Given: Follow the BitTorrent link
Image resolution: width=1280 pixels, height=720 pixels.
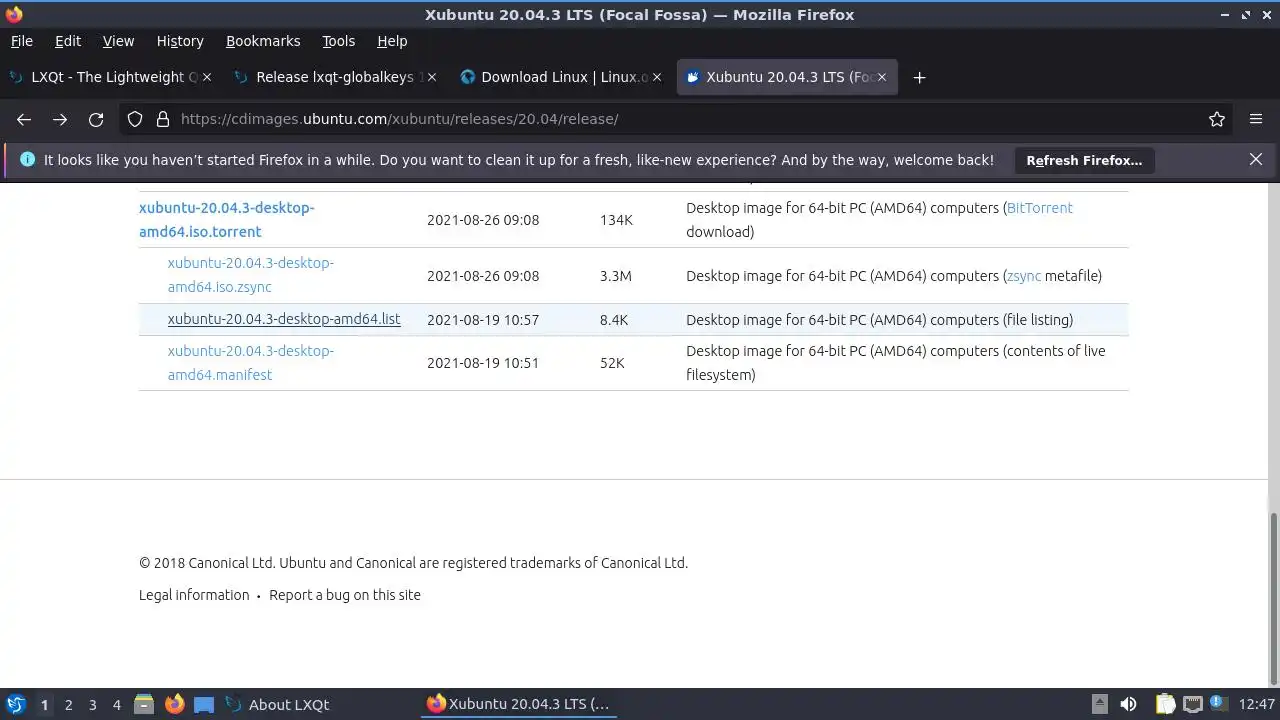Looking at the screenshot, I should (x=1040, y=208).
